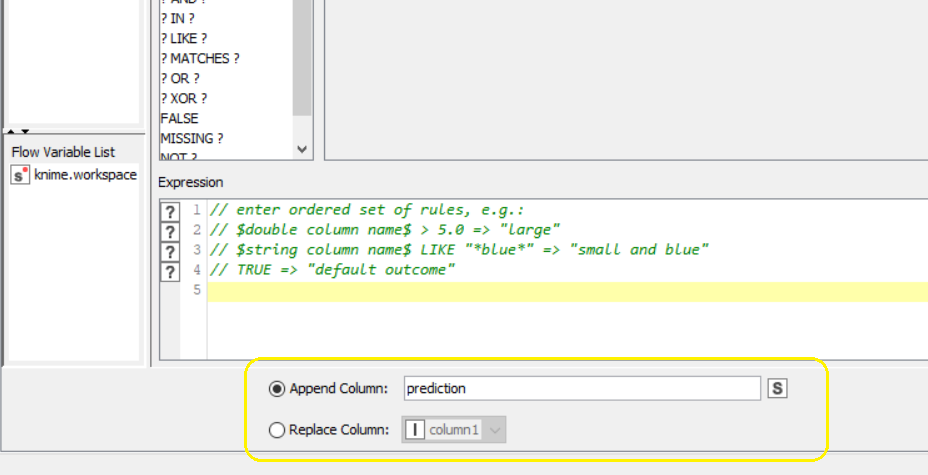This screenshot has height=475, width=928.
Task: Click the panel splitter collapse arrows
Action: (x=19, y=131)
